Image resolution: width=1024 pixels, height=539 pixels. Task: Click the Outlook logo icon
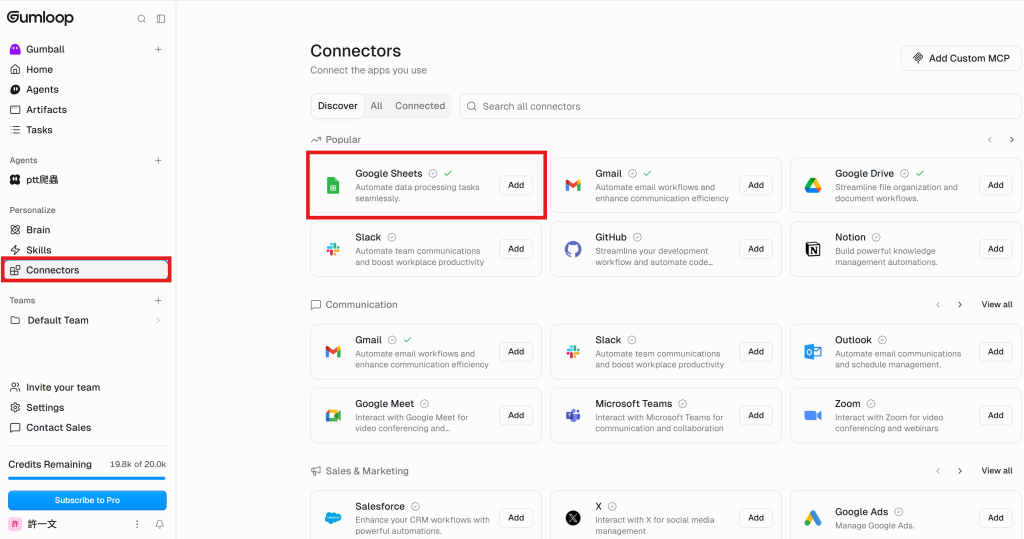(812, 351)
